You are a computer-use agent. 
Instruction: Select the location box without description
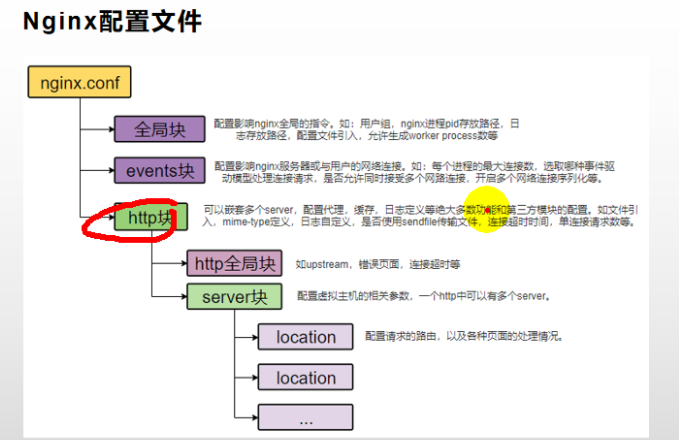click(306, 377)
